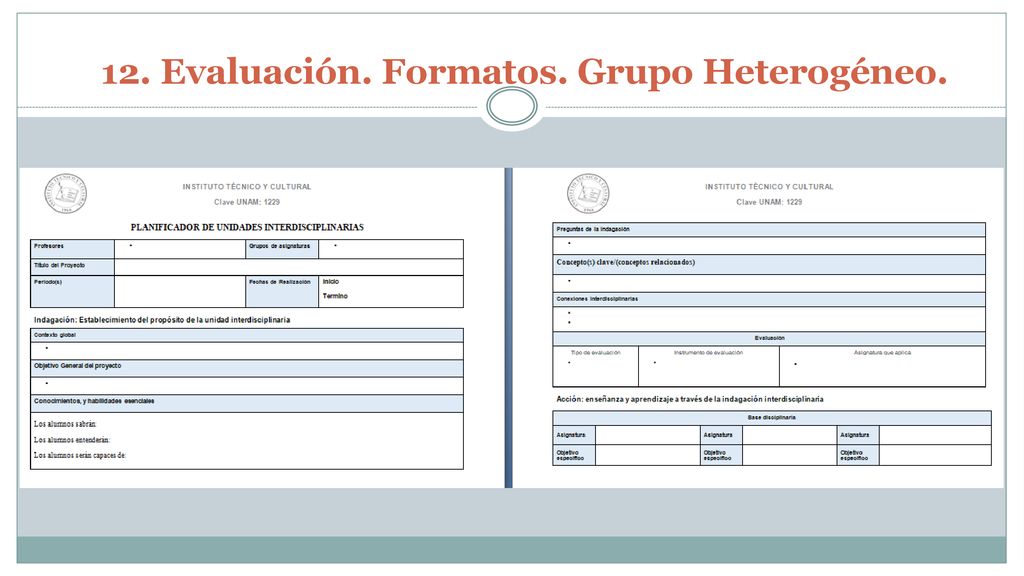Click the "Los alumnos serán capaces de" line
The height and width of the screenshot is (576, 1024).
pyautogui.click(x=80, y=455)
